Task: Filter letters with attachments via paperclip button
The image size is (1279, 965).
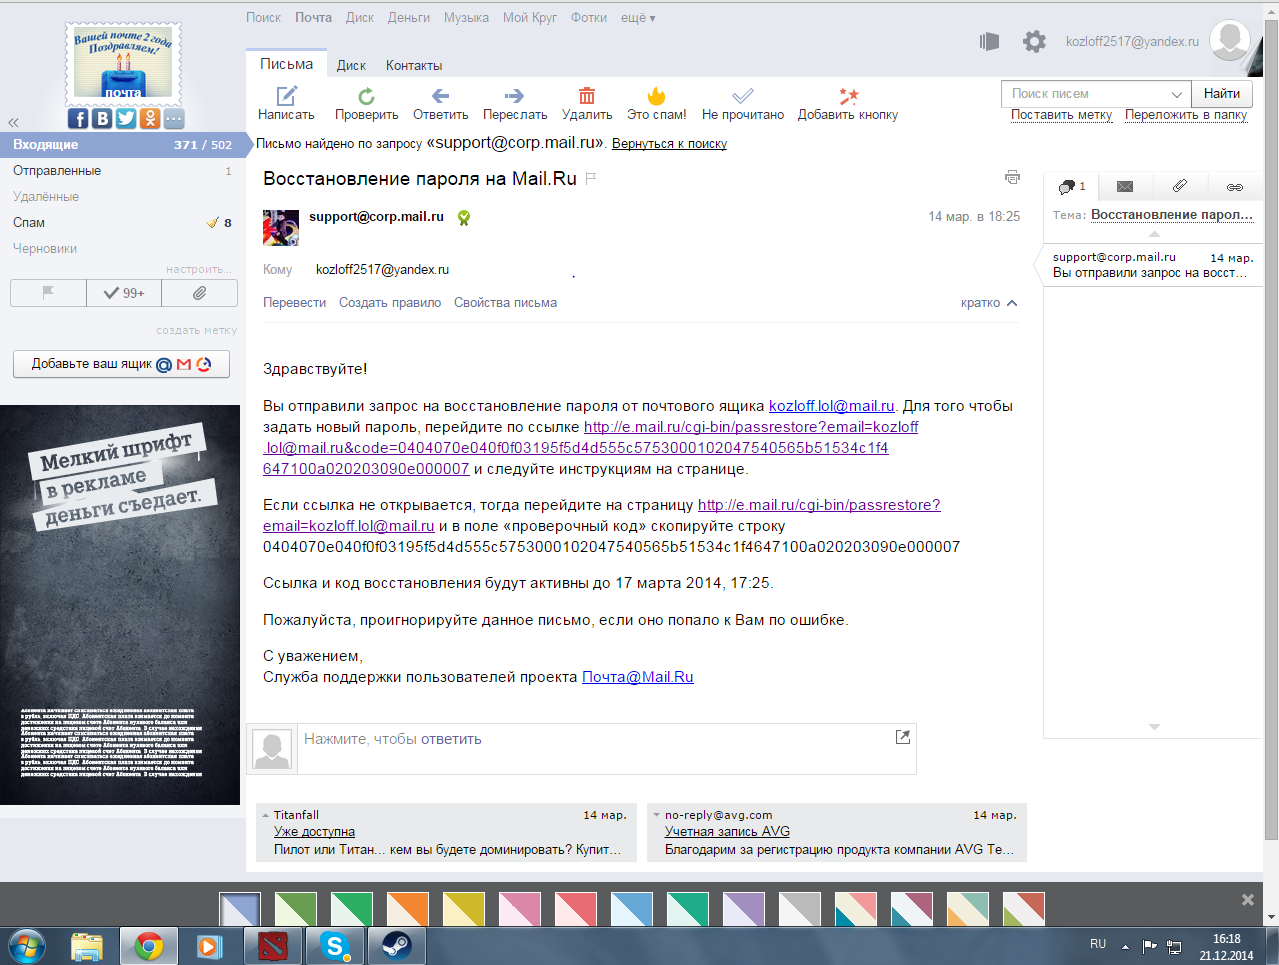Action: pos(200,293)
